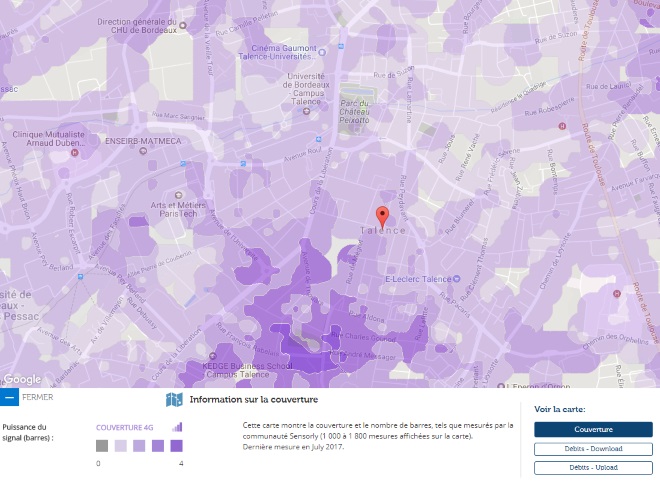Click the ENSEIRB-MATMECA place marker
Screen dimensions: 660x489
[99, 142]
